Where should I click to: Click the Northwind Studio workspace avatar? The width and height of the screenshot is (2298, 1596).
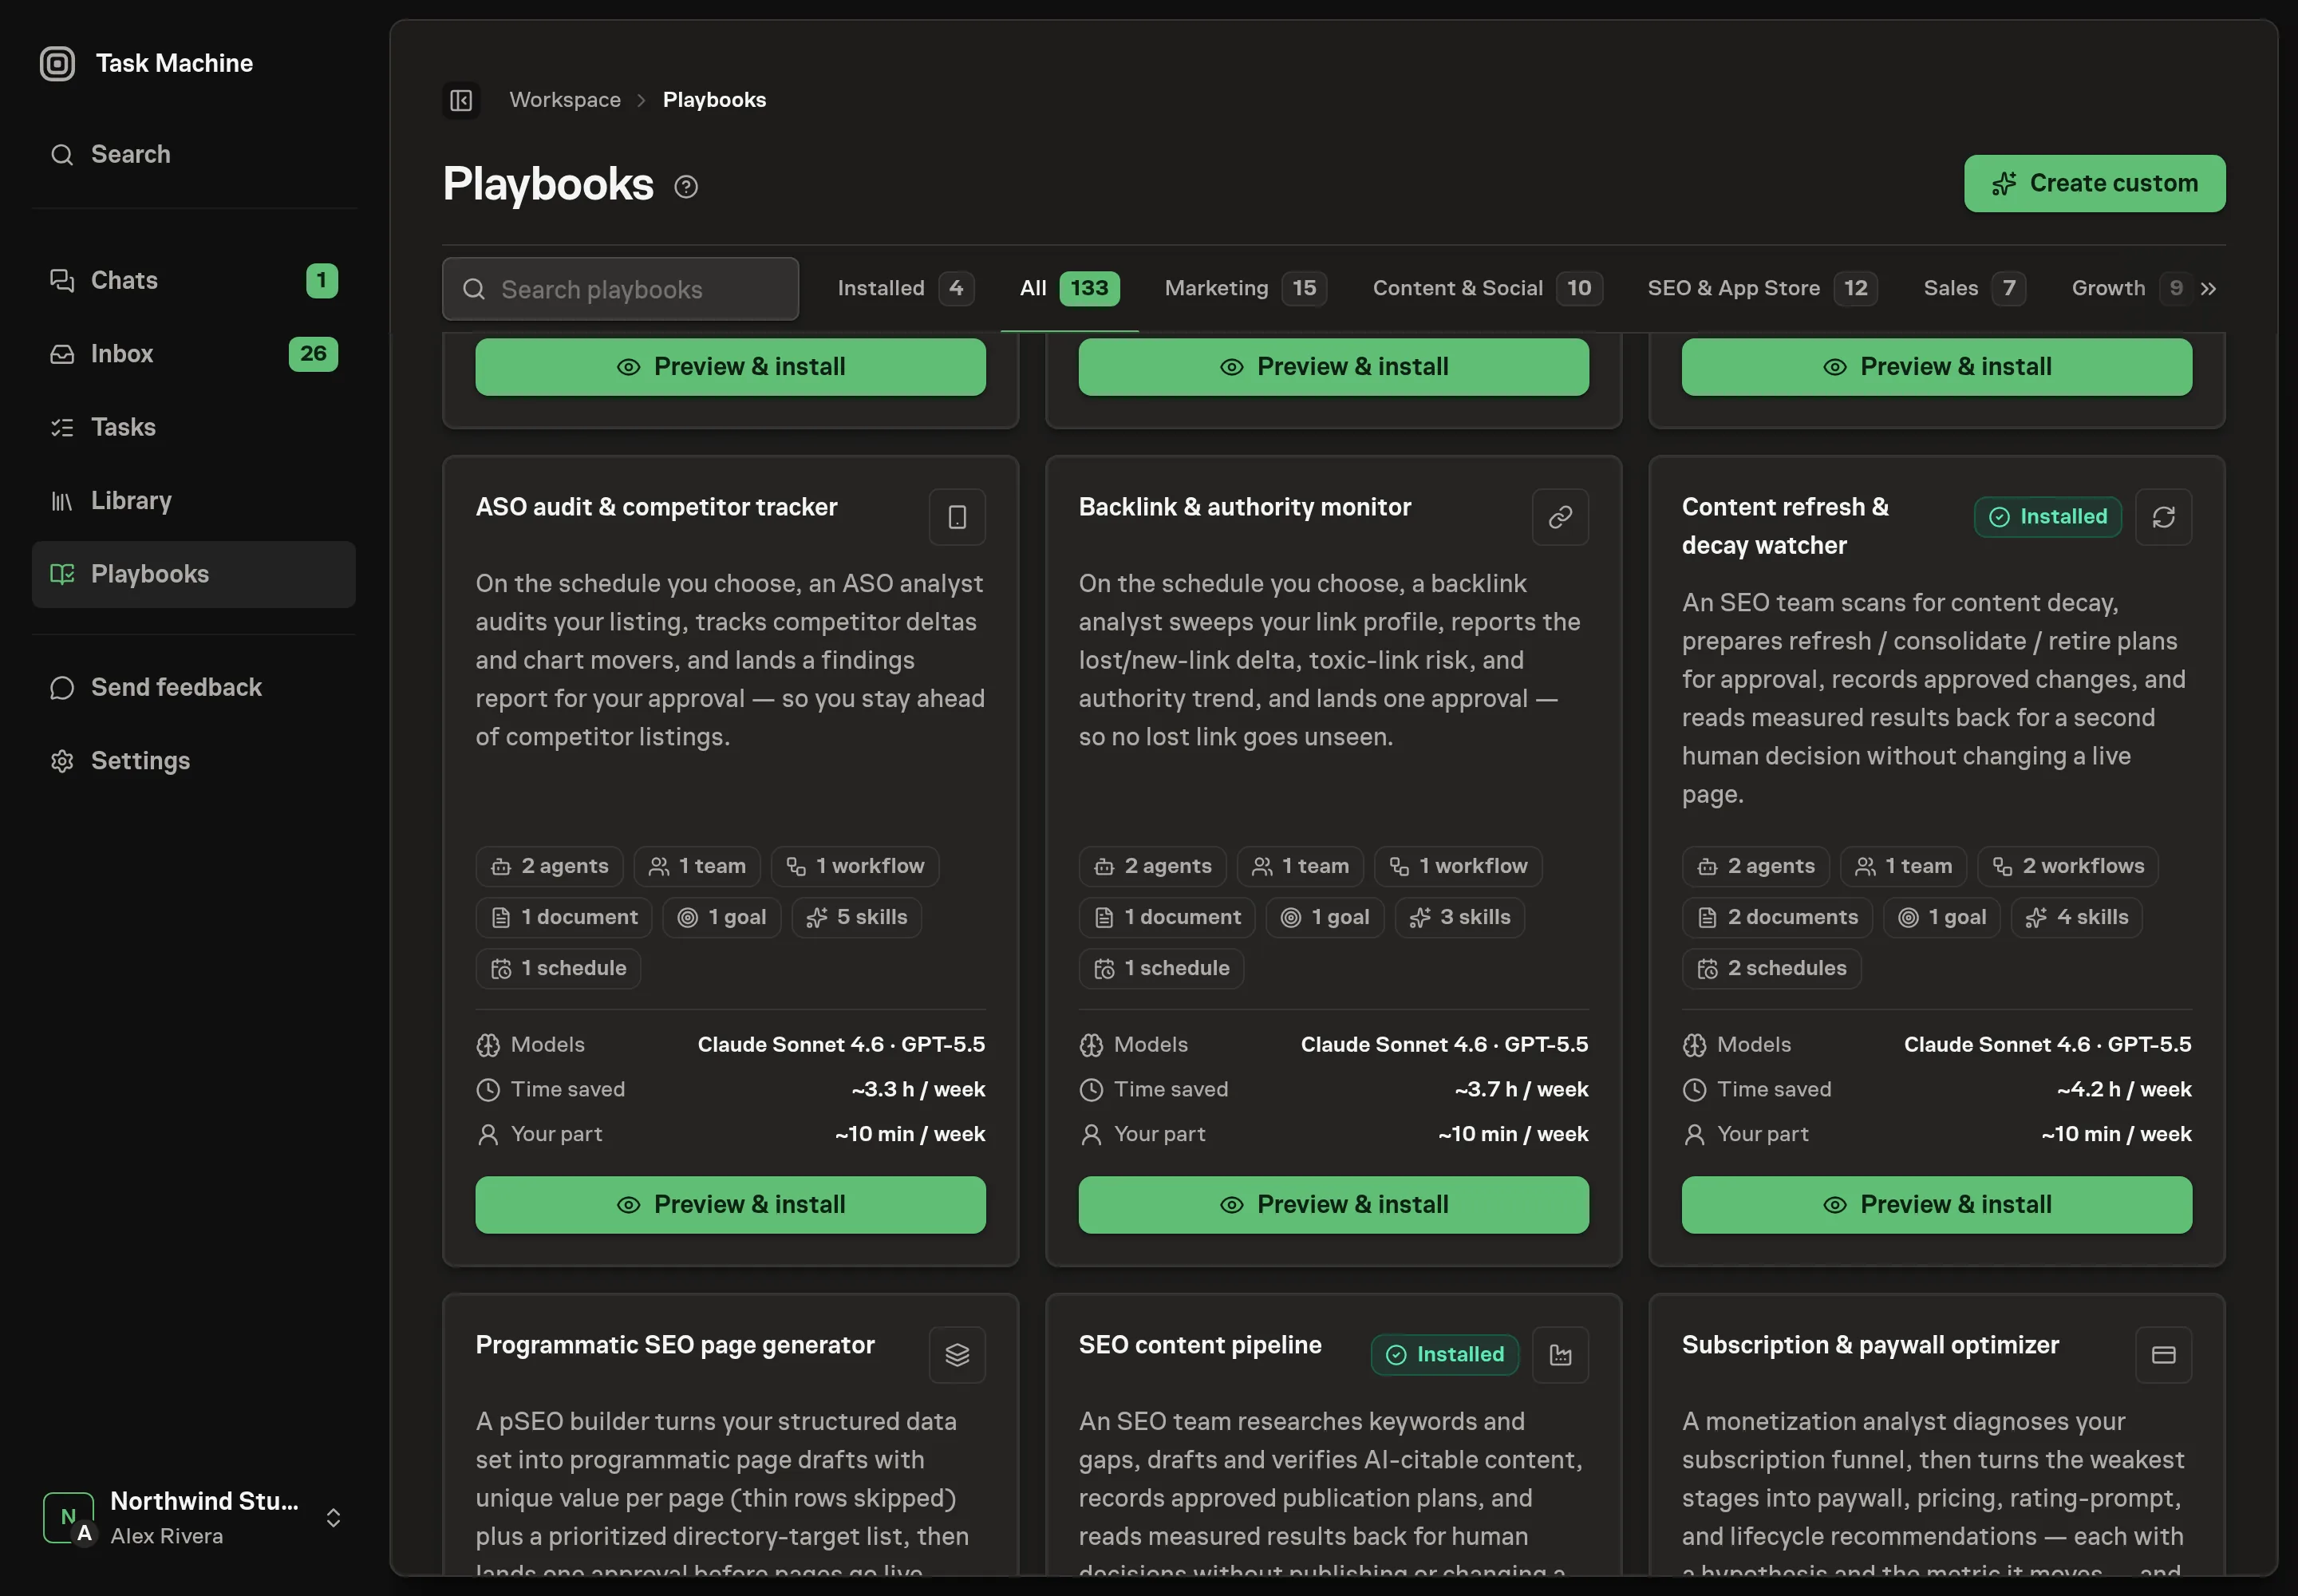[x=69, y=1517]
